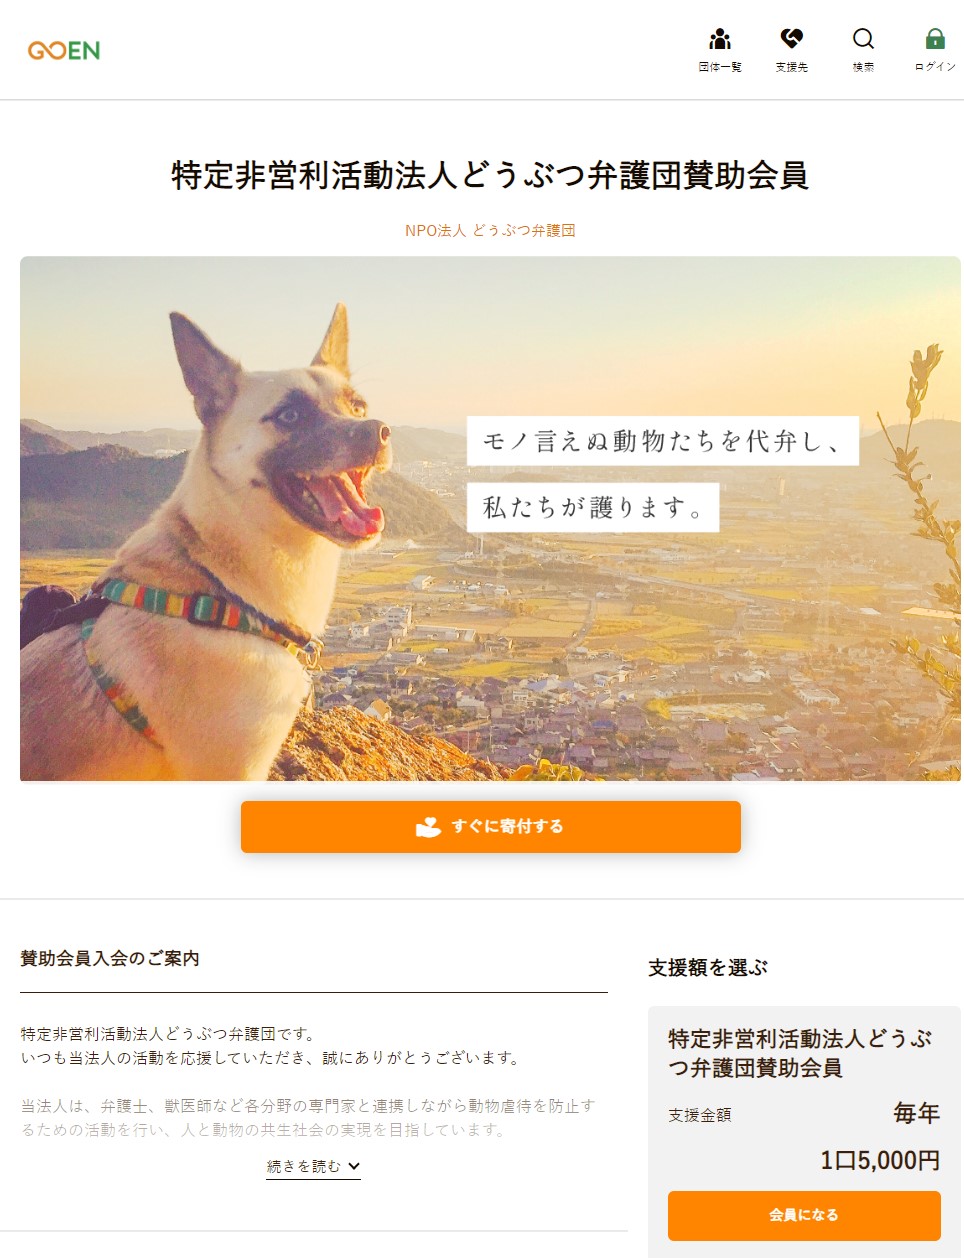Open the 団体一覧 people icon
964x1258 pixels.
[720, 39]
